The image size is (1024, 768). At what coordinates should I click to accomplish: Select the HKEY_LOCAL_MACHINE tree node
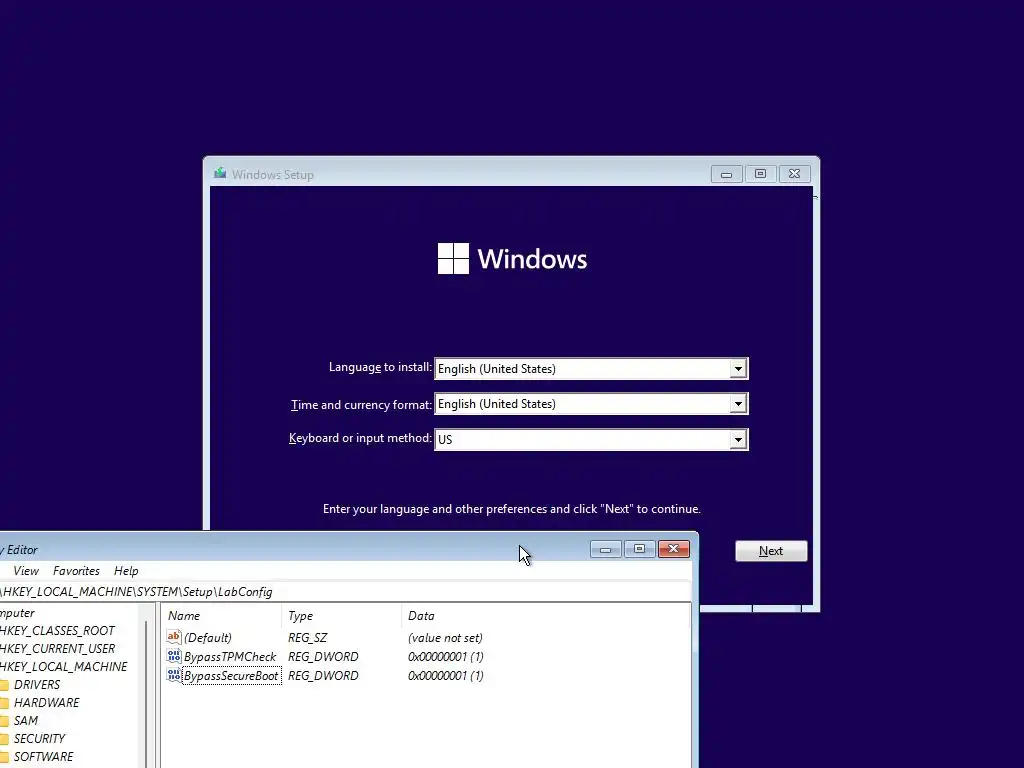pos(63,667)
